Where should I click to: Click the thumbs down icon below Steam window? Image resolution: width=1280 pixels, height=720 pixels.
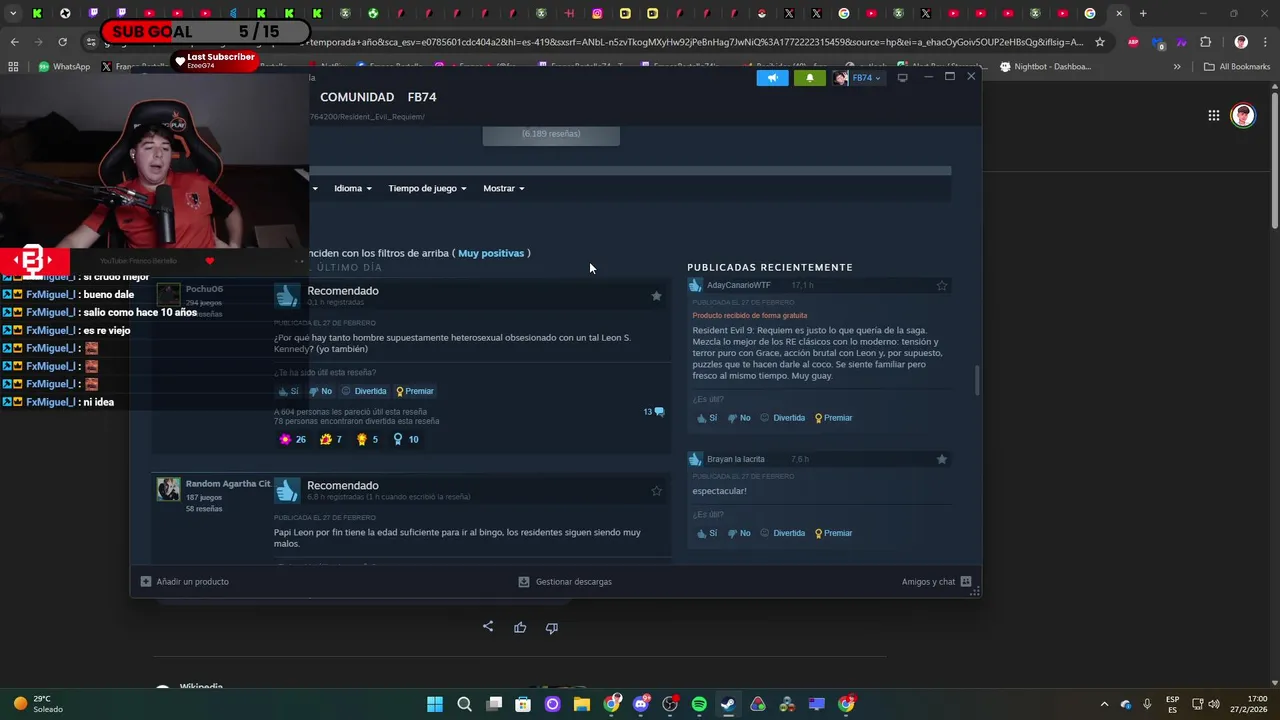pos(551,627)
